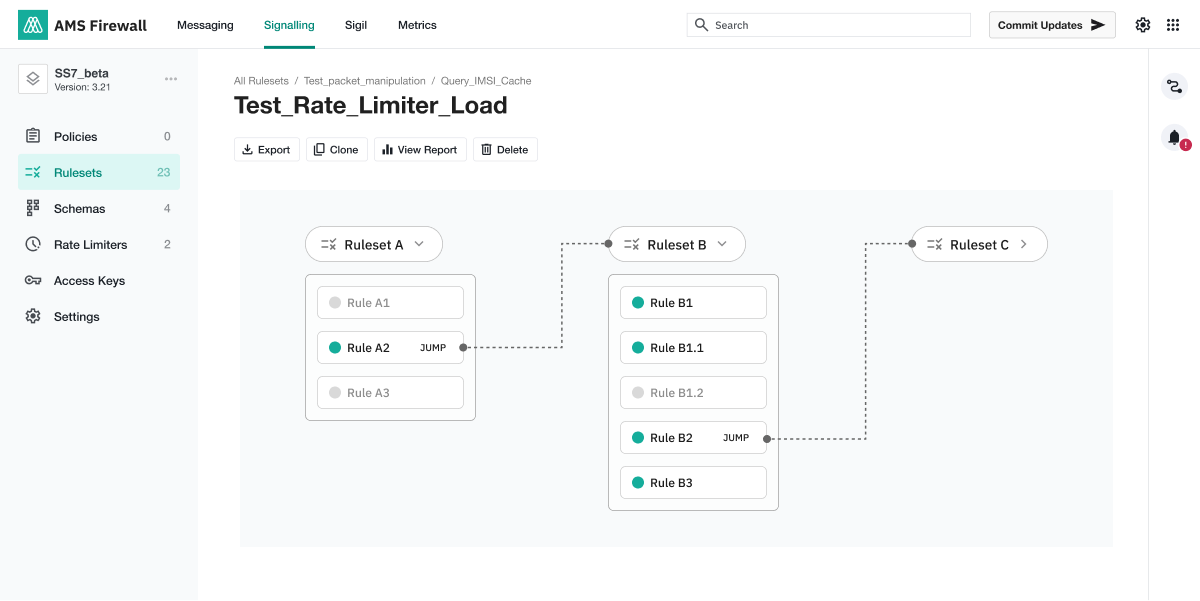Click the Commit Updates button label
Image resolution: width=1200 pixels, height=601 pixels.
tap(1040, 25)
